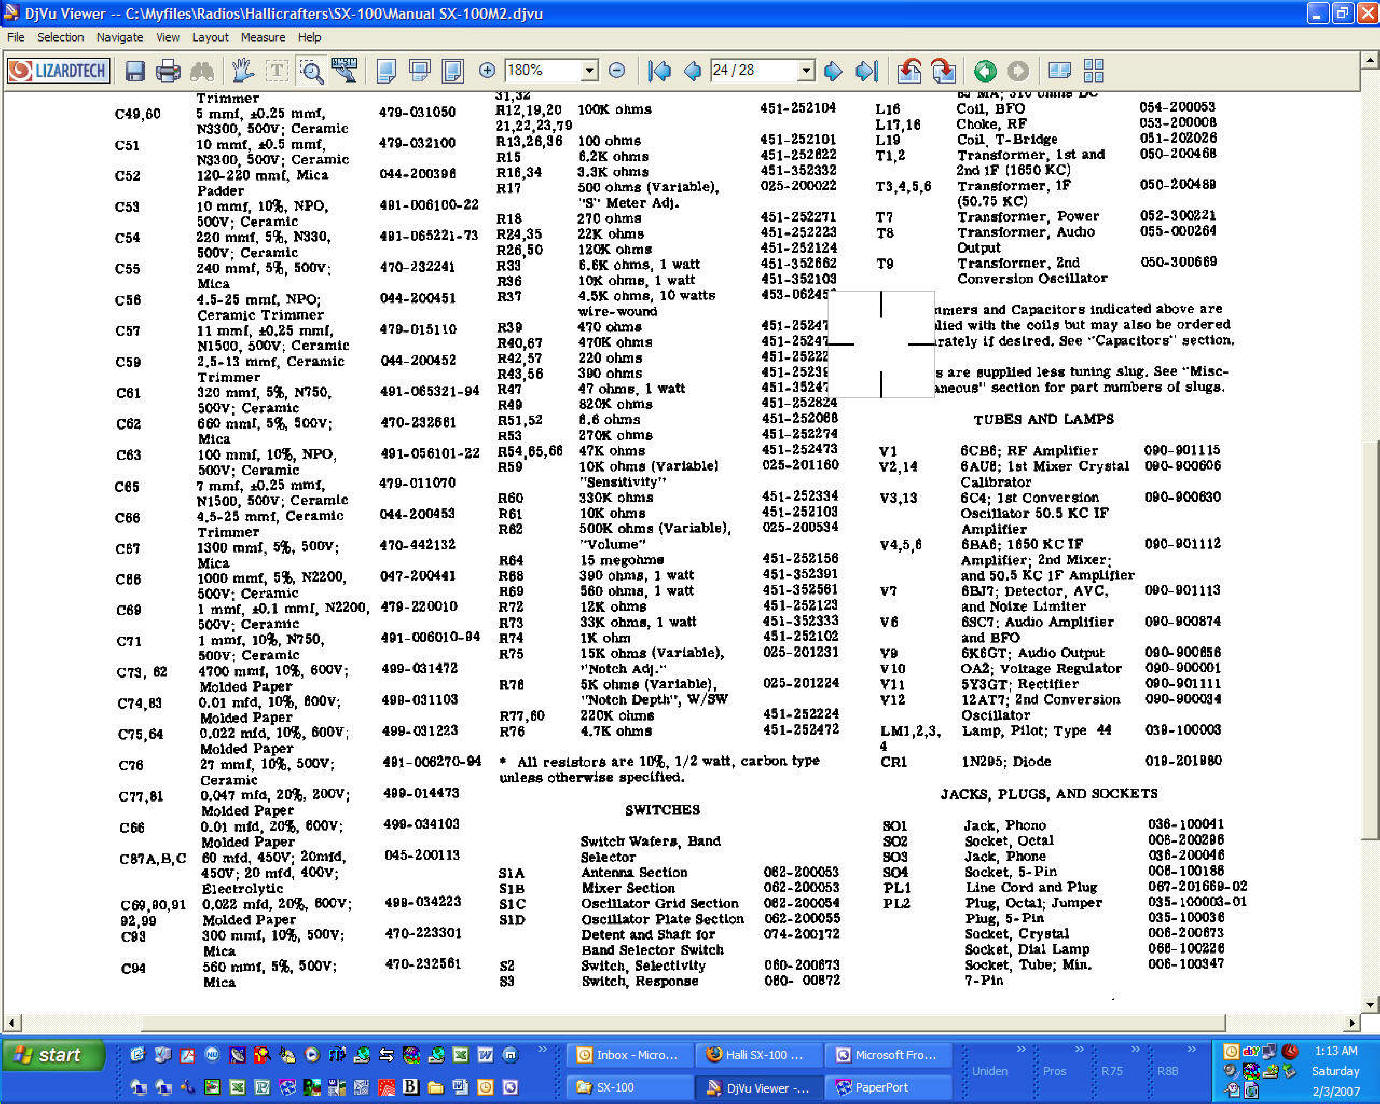The height and width of the screenshot is (1104, 1380).
Task: Switch to Halli SX-100 taskbar button
Action: pos(756,1055)
